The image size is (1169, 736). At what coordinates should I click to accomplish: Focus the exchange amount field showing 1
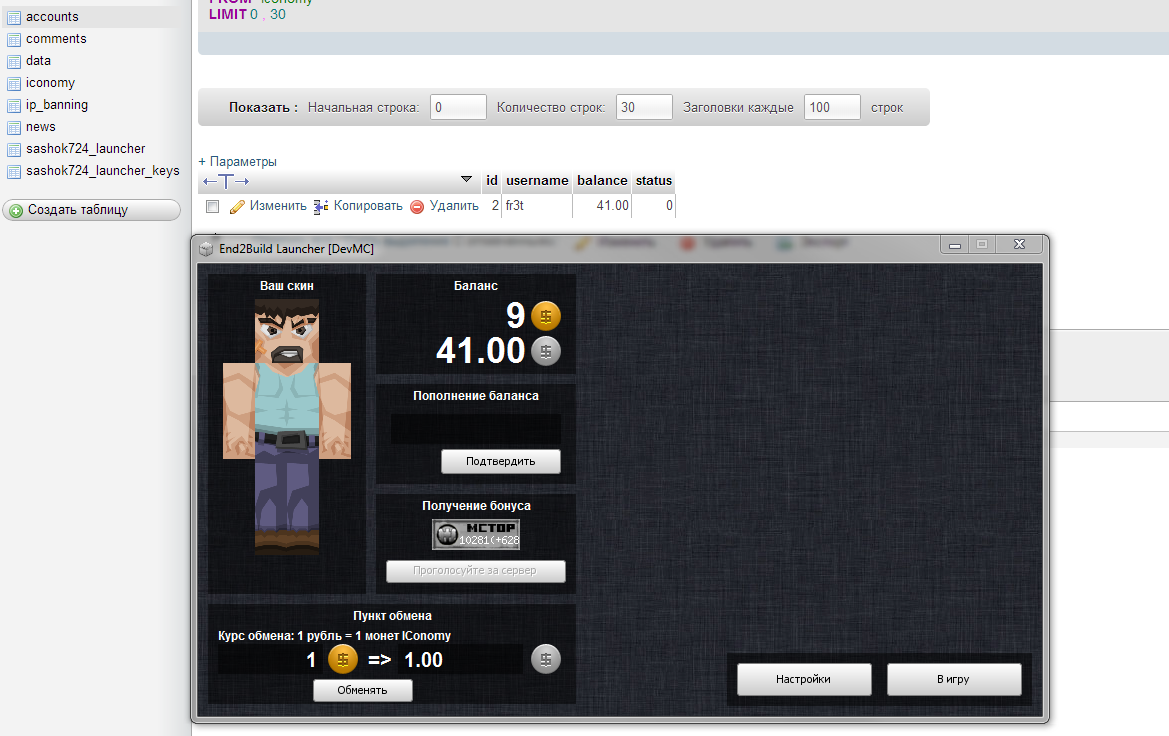(x=272, y=660)
